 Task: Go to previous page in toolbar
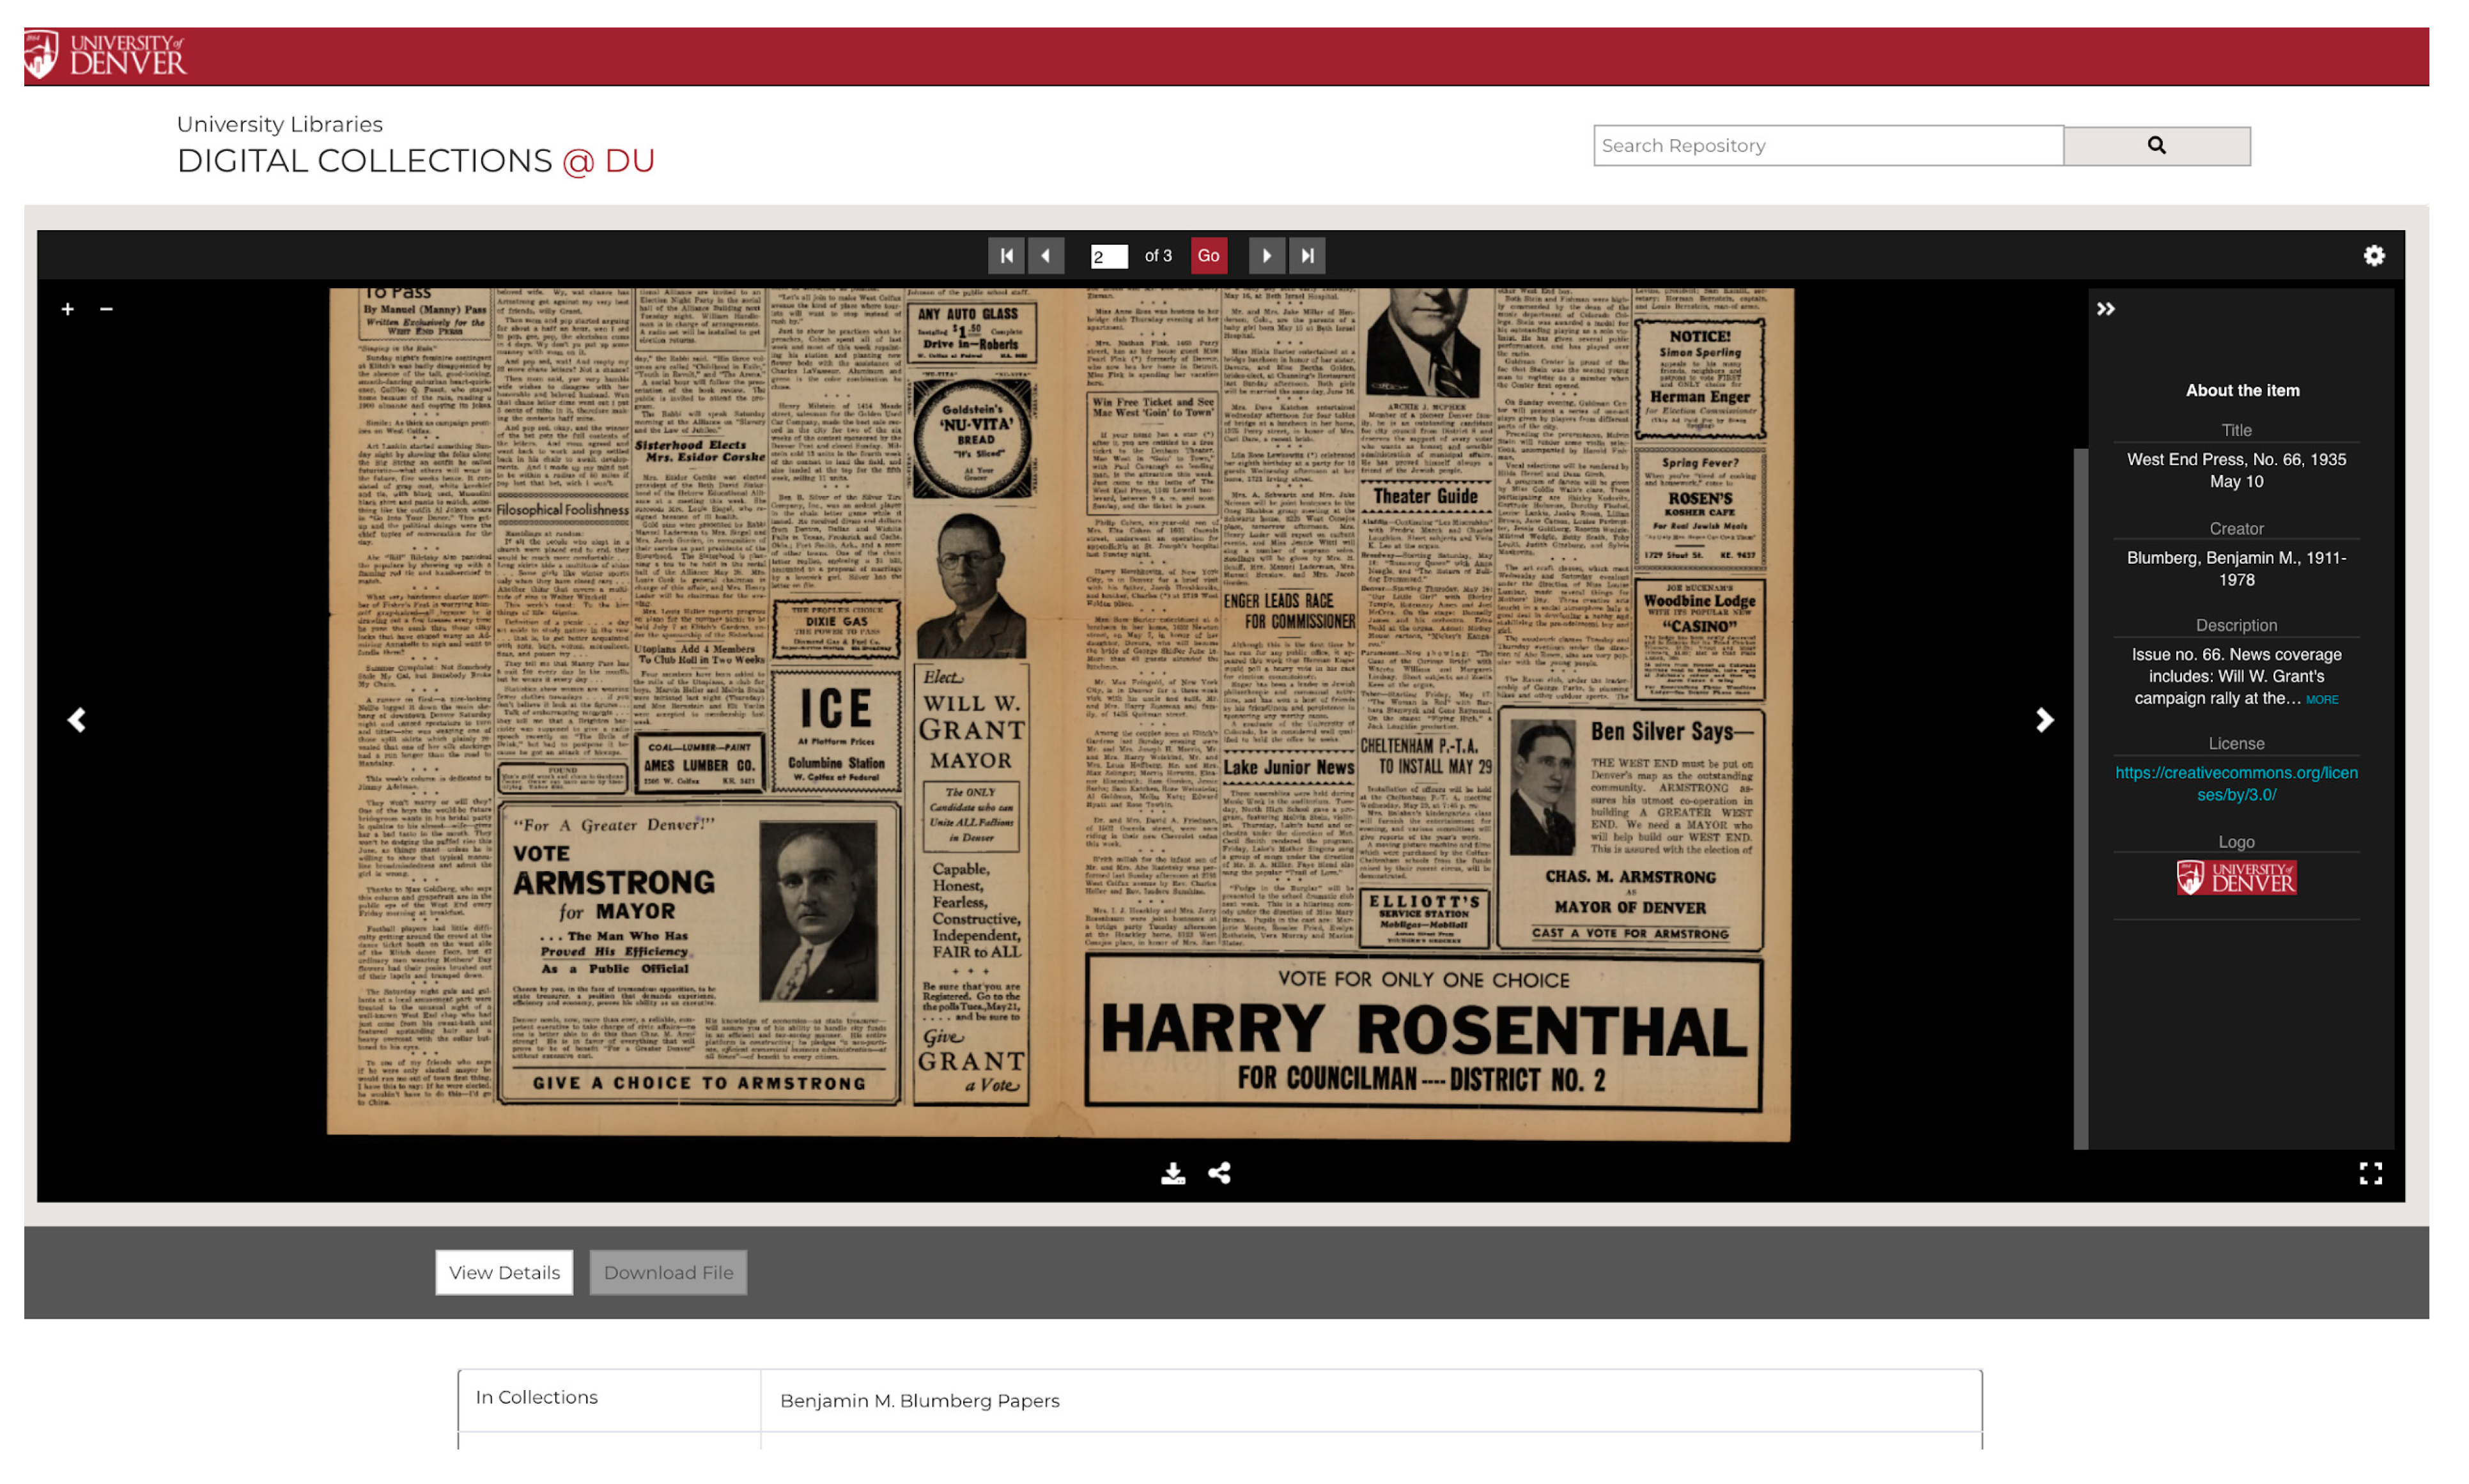[1045, 256]
